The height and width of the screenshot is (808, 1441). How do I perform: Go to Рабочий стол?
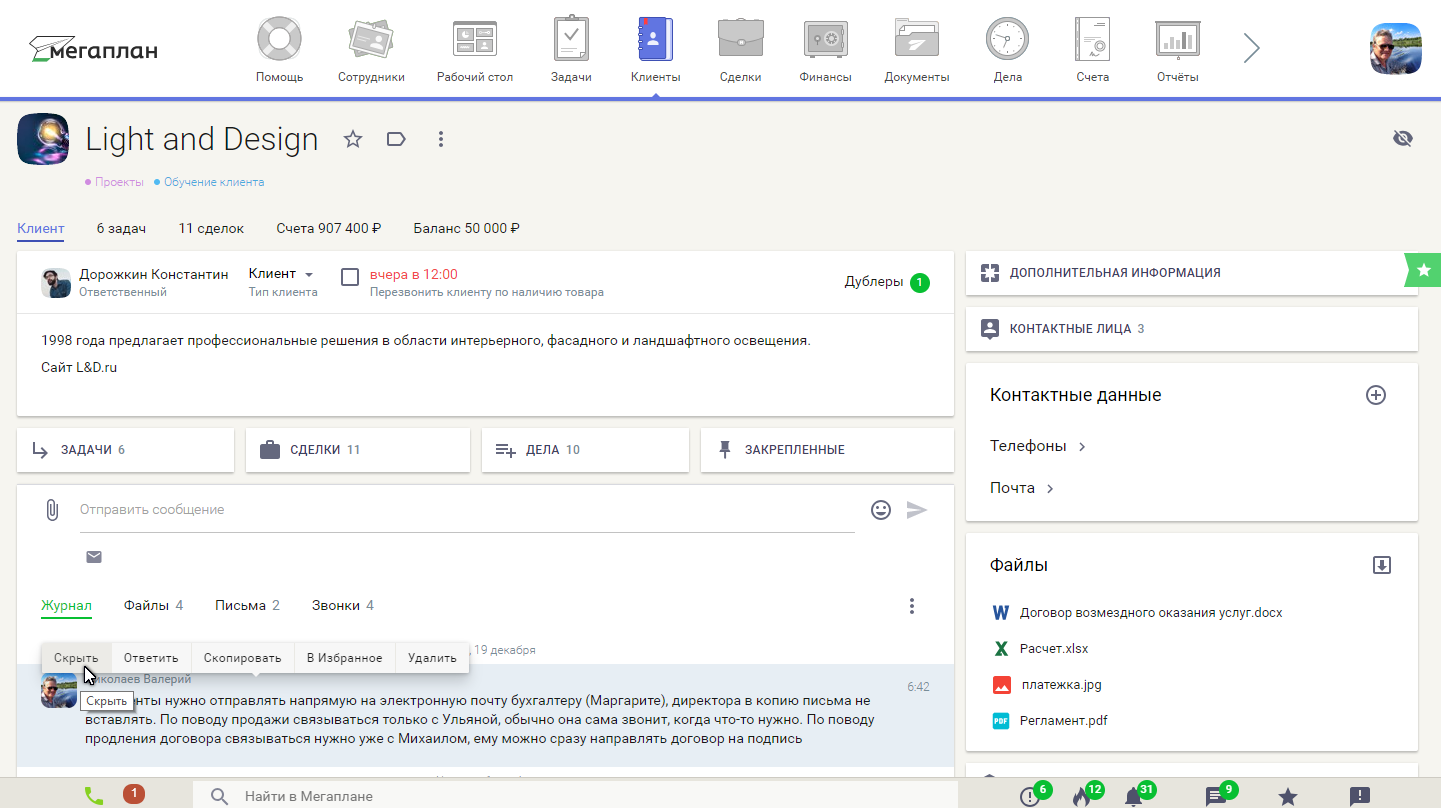[x=475, y=50]
